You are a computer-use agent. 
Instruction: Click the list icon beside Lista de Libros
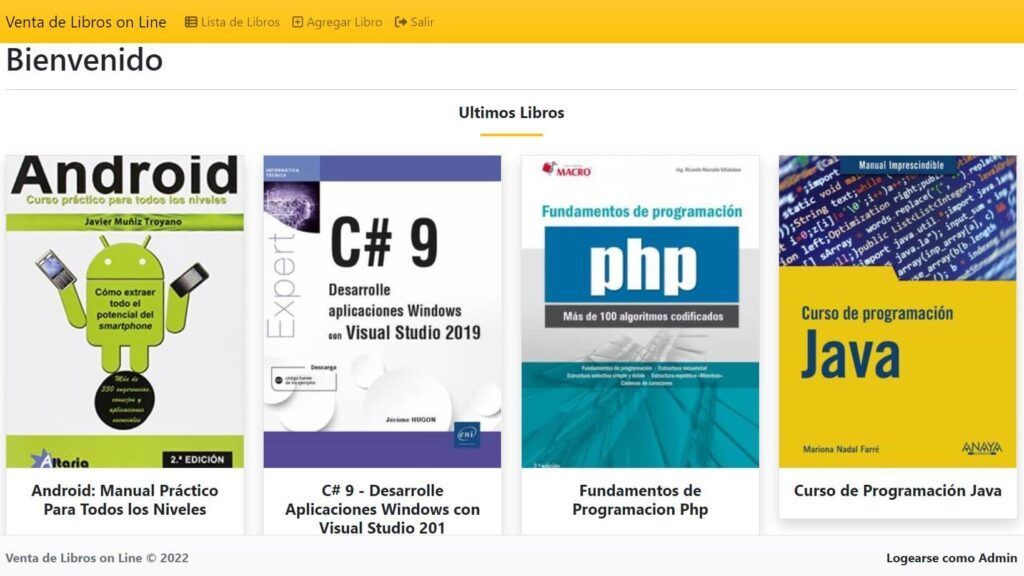(191, 22)
